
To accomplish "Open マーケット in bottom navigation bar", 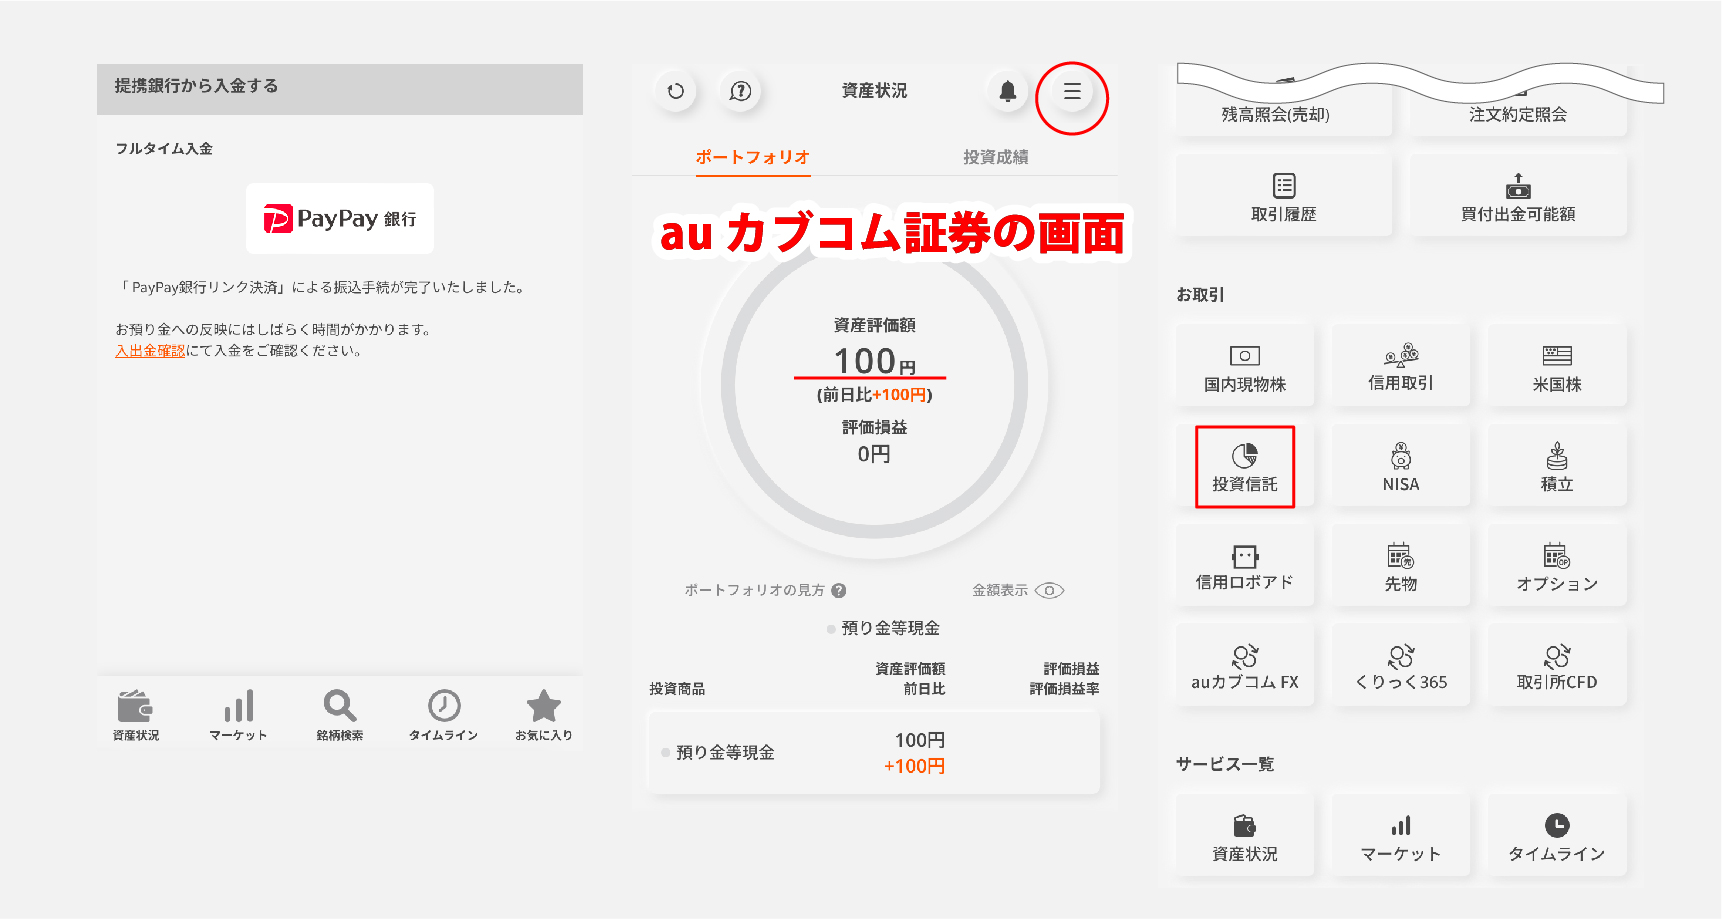I will pos(238,715).
